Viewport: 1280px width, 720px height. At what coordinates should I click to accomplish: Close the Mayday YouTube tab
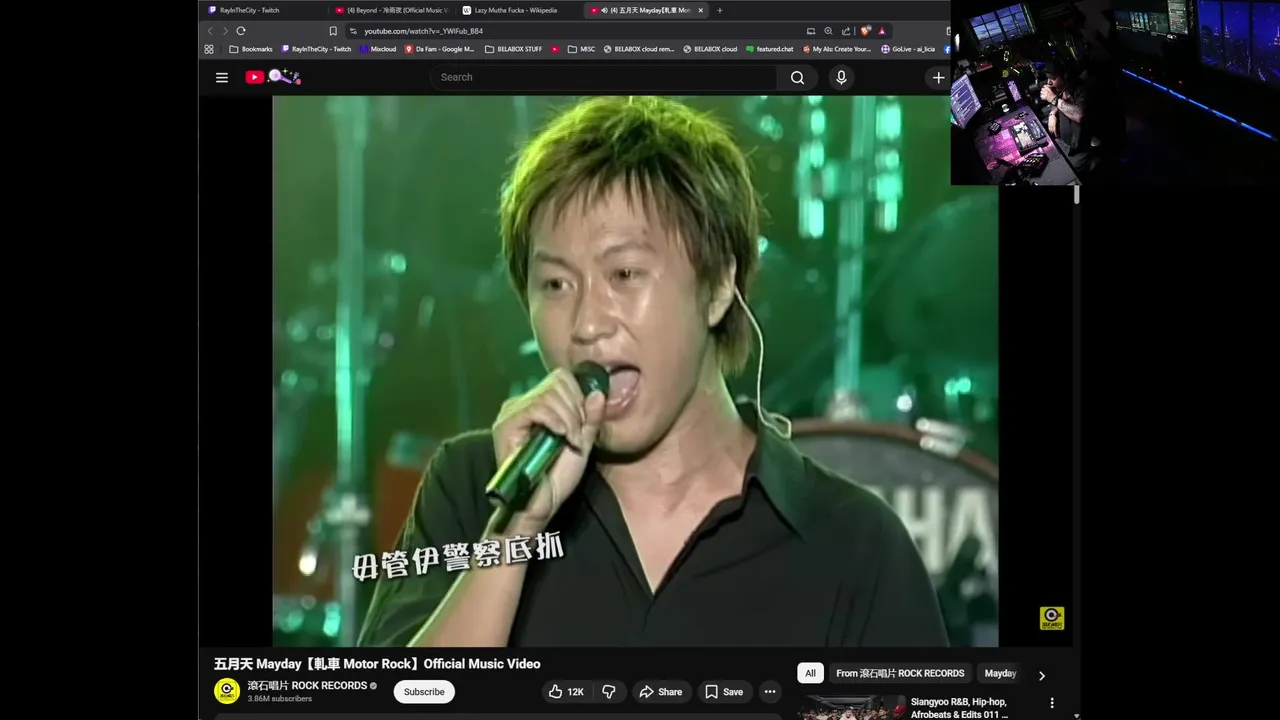pyautogui.click(x=700, y=10)
